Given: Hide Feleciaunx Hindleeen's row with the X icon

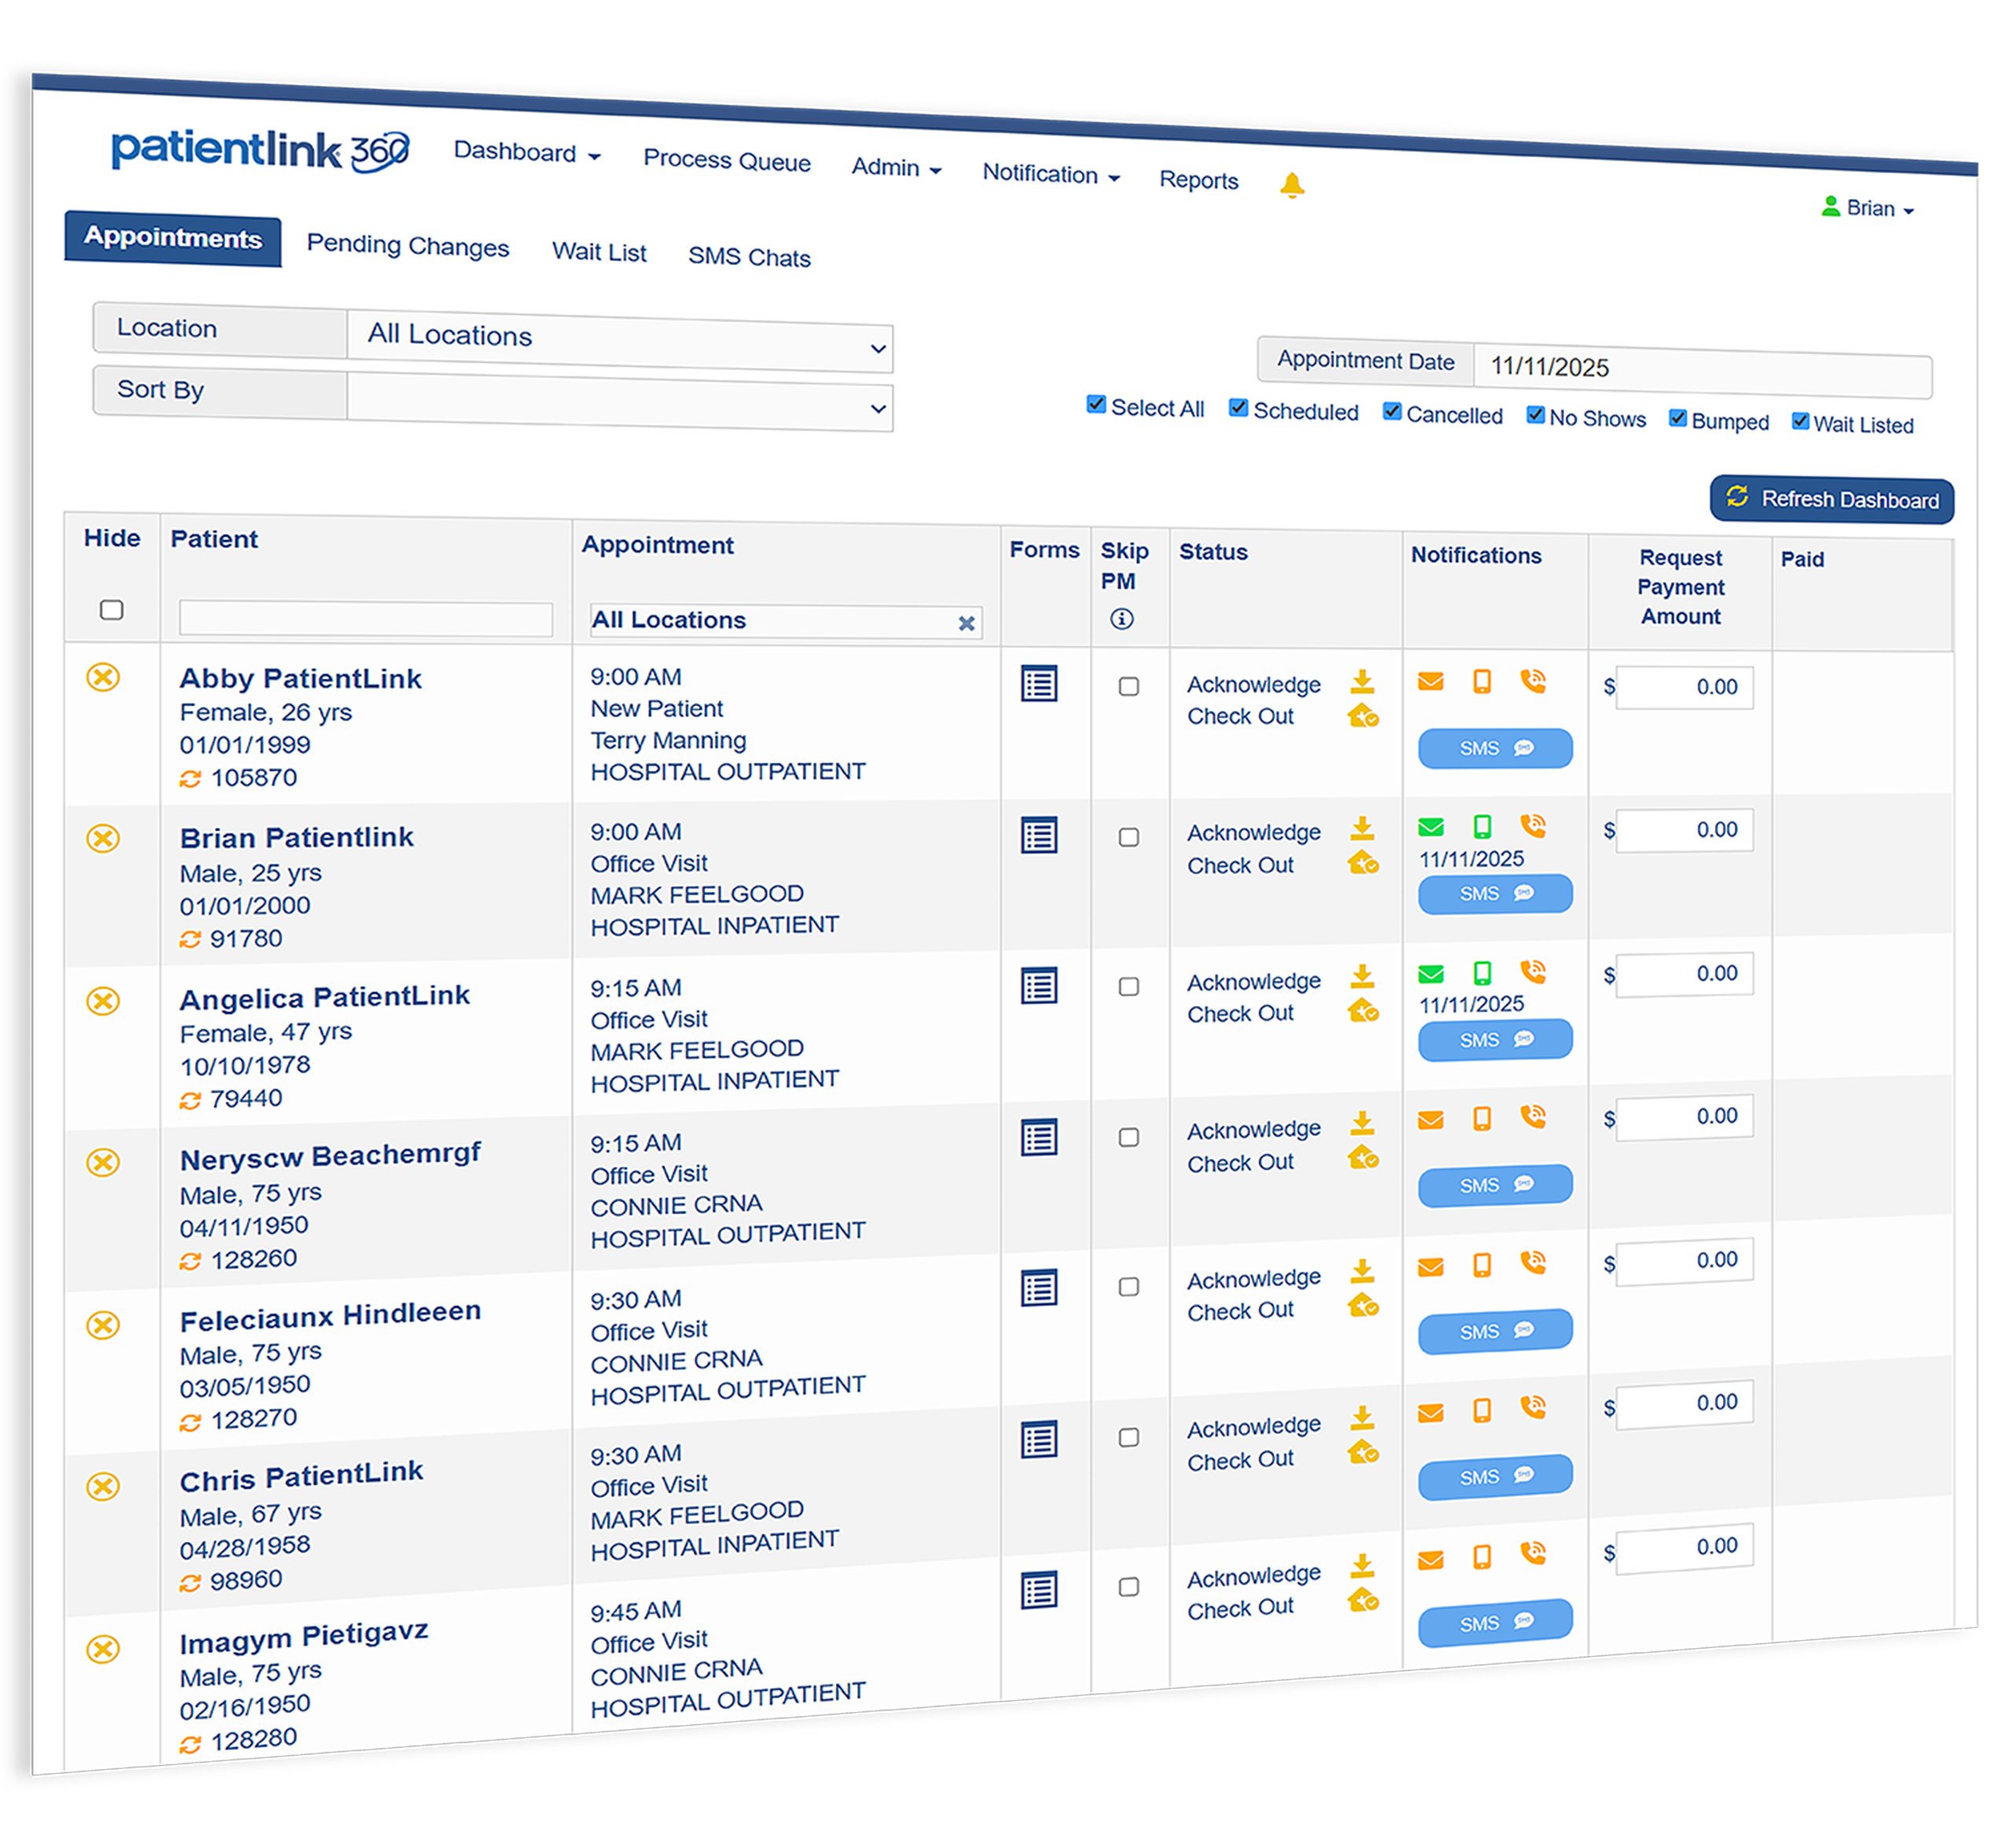Looking at the screenshot, I should [x=103, y=1326].
